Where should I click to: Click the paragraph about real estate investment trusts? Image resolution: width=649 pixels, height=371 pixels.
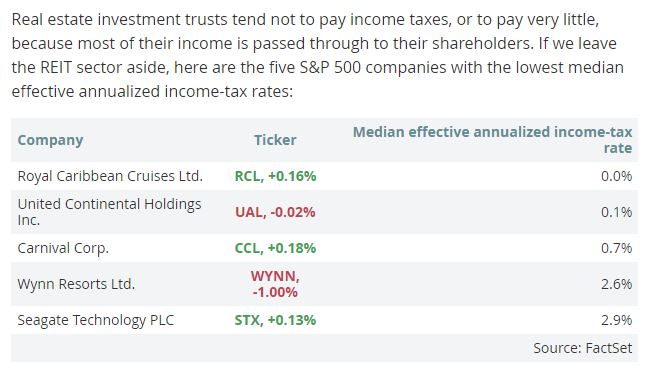pos(318,55)
